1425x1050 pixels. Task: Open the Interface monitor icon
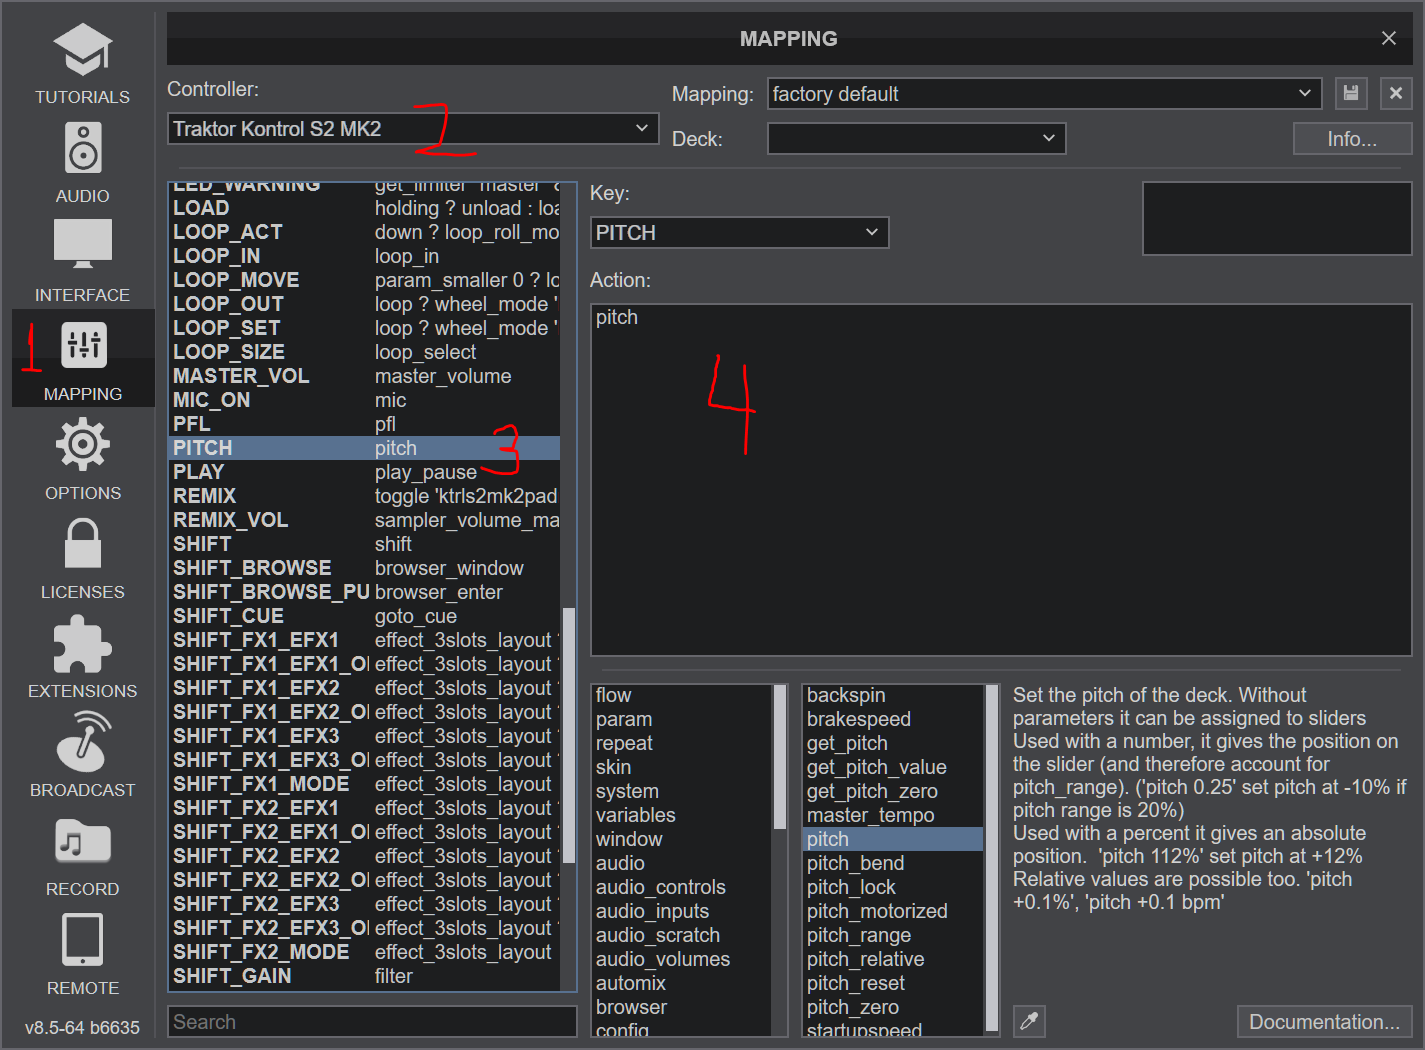coord(83,245)
